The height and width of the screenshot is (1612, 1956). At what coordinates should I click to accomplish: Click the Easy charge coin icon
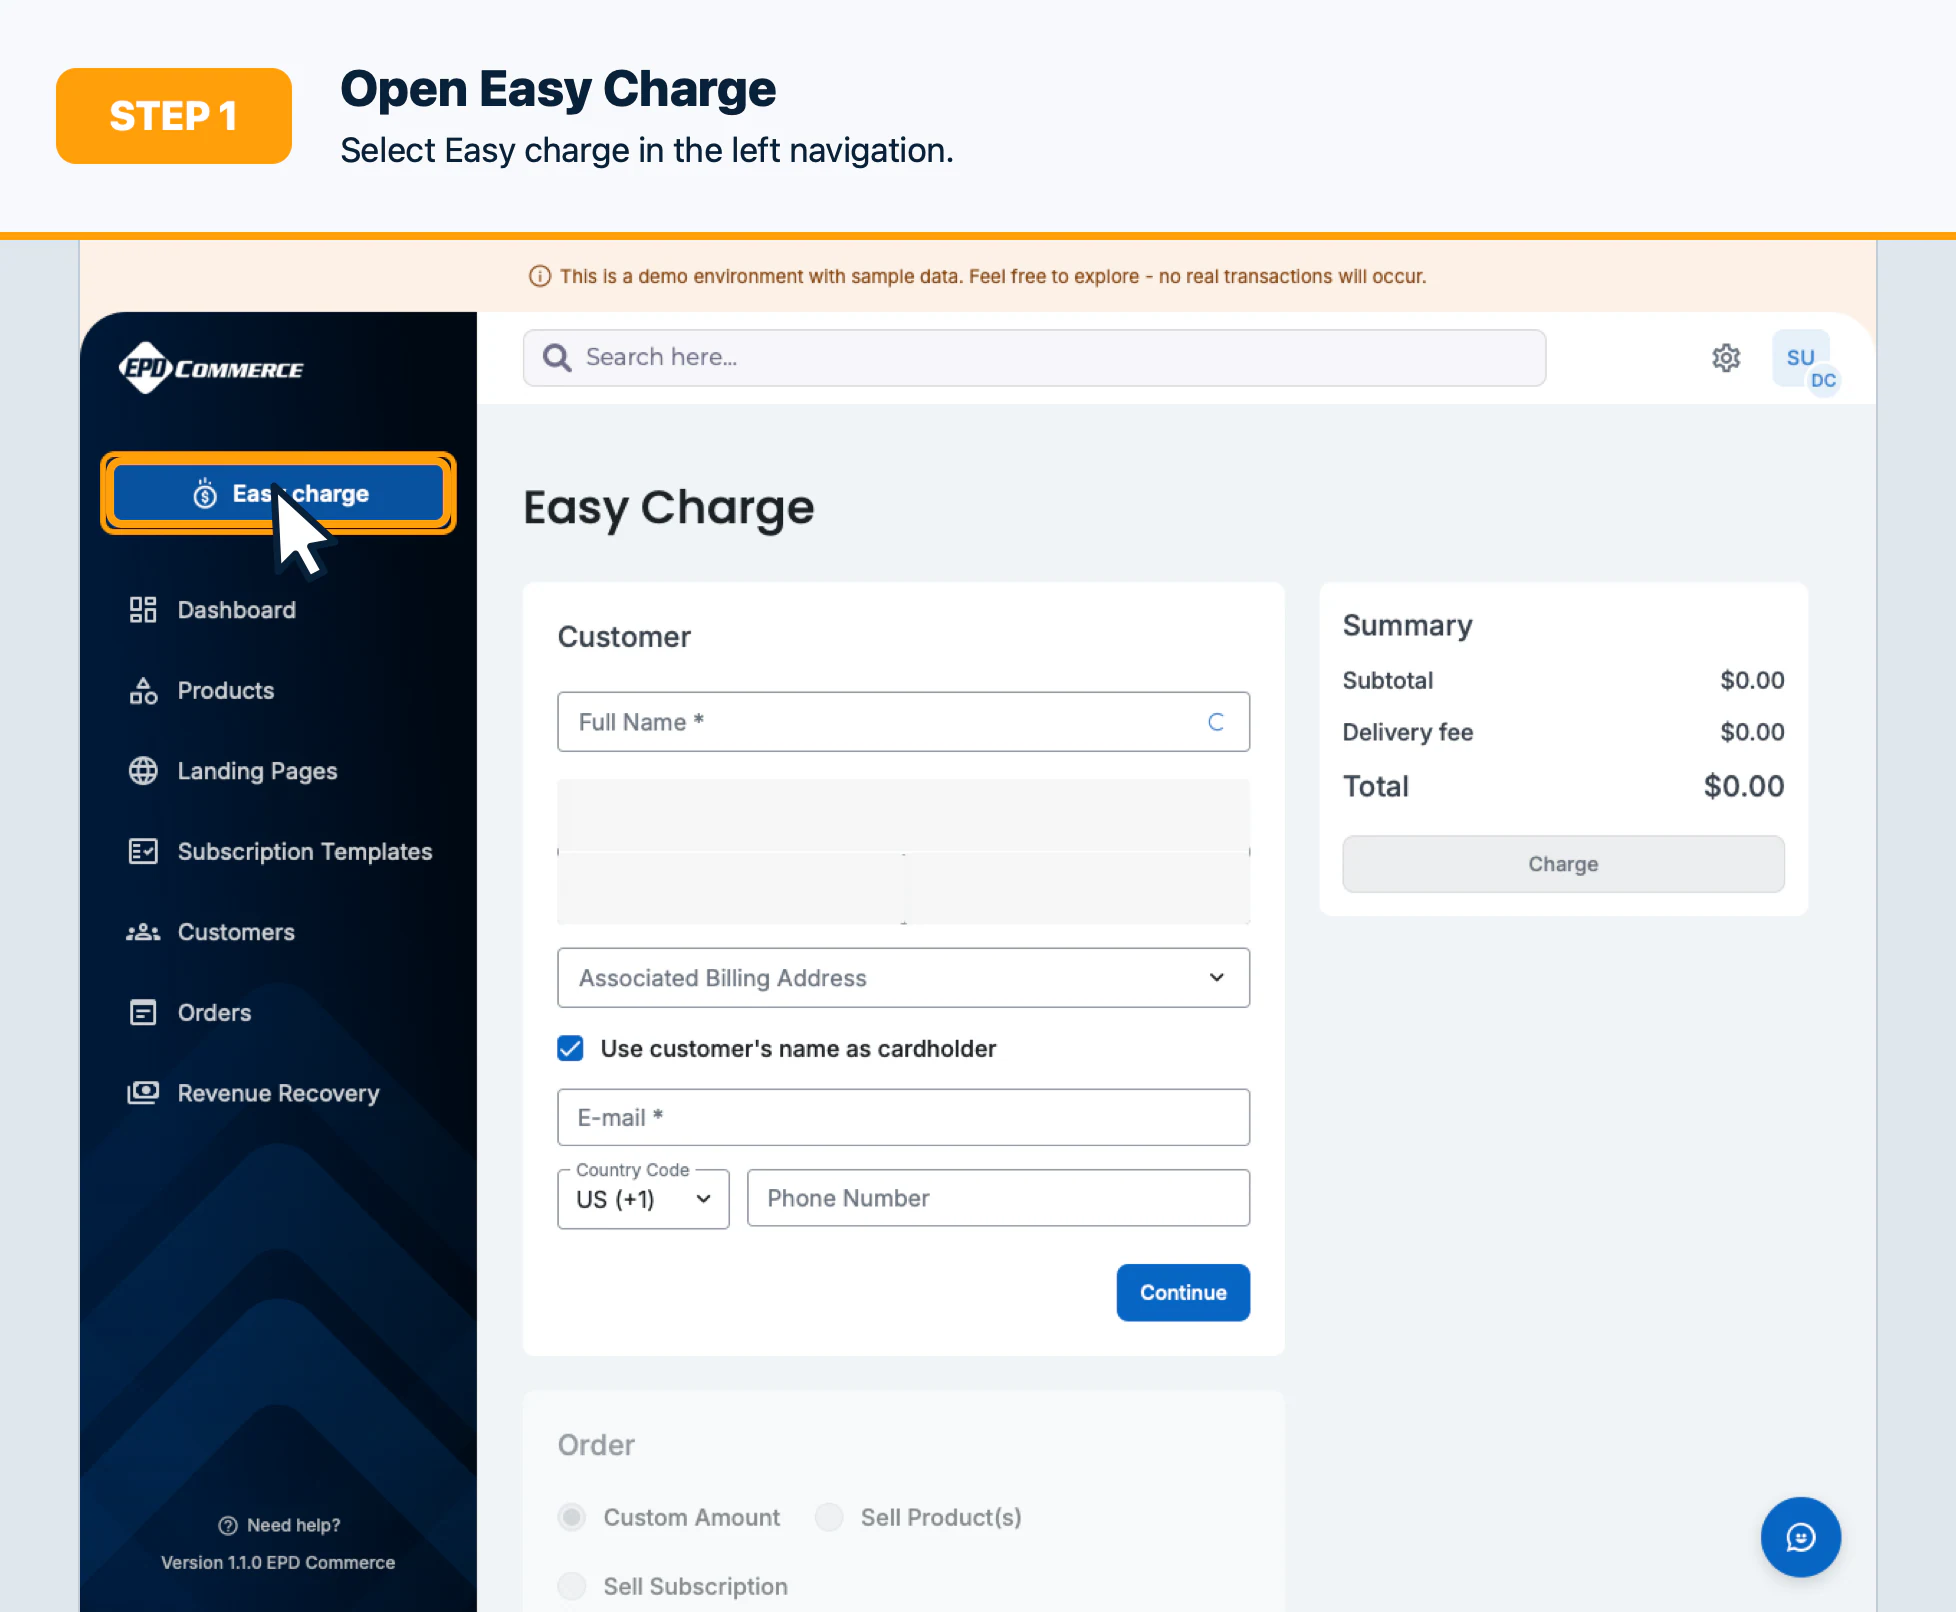[205, 493]
